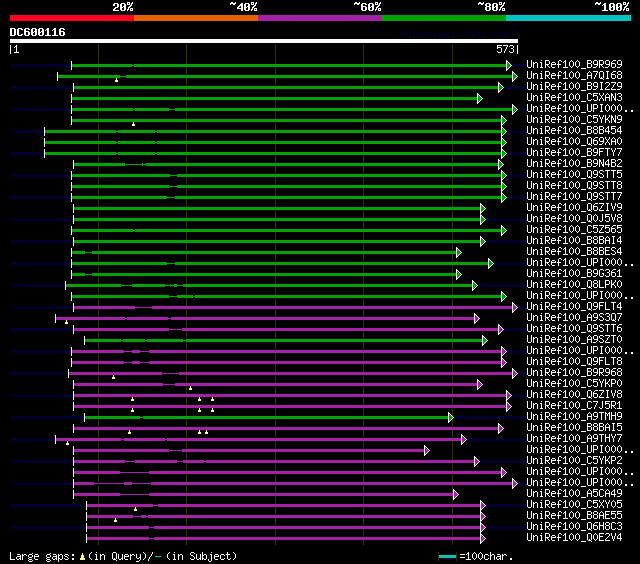
Task: Click the red 20% identity legend segment
Action: (x=72, y=18)
